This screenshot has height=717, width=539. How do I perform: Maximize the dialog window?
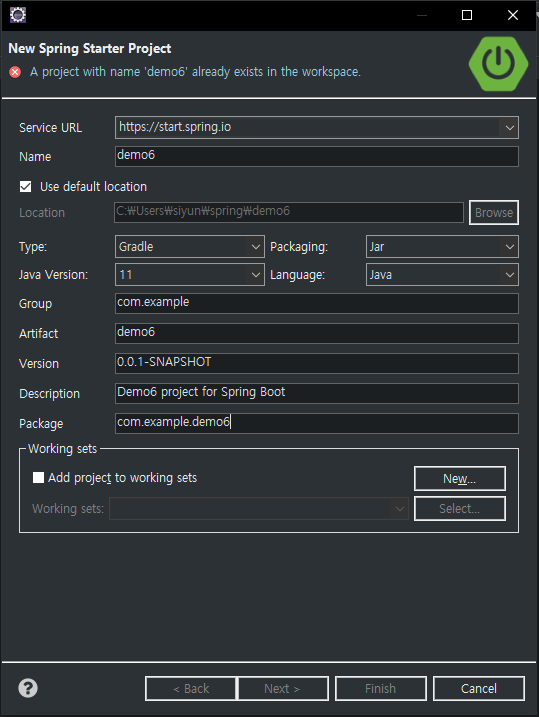click(467, 15)
